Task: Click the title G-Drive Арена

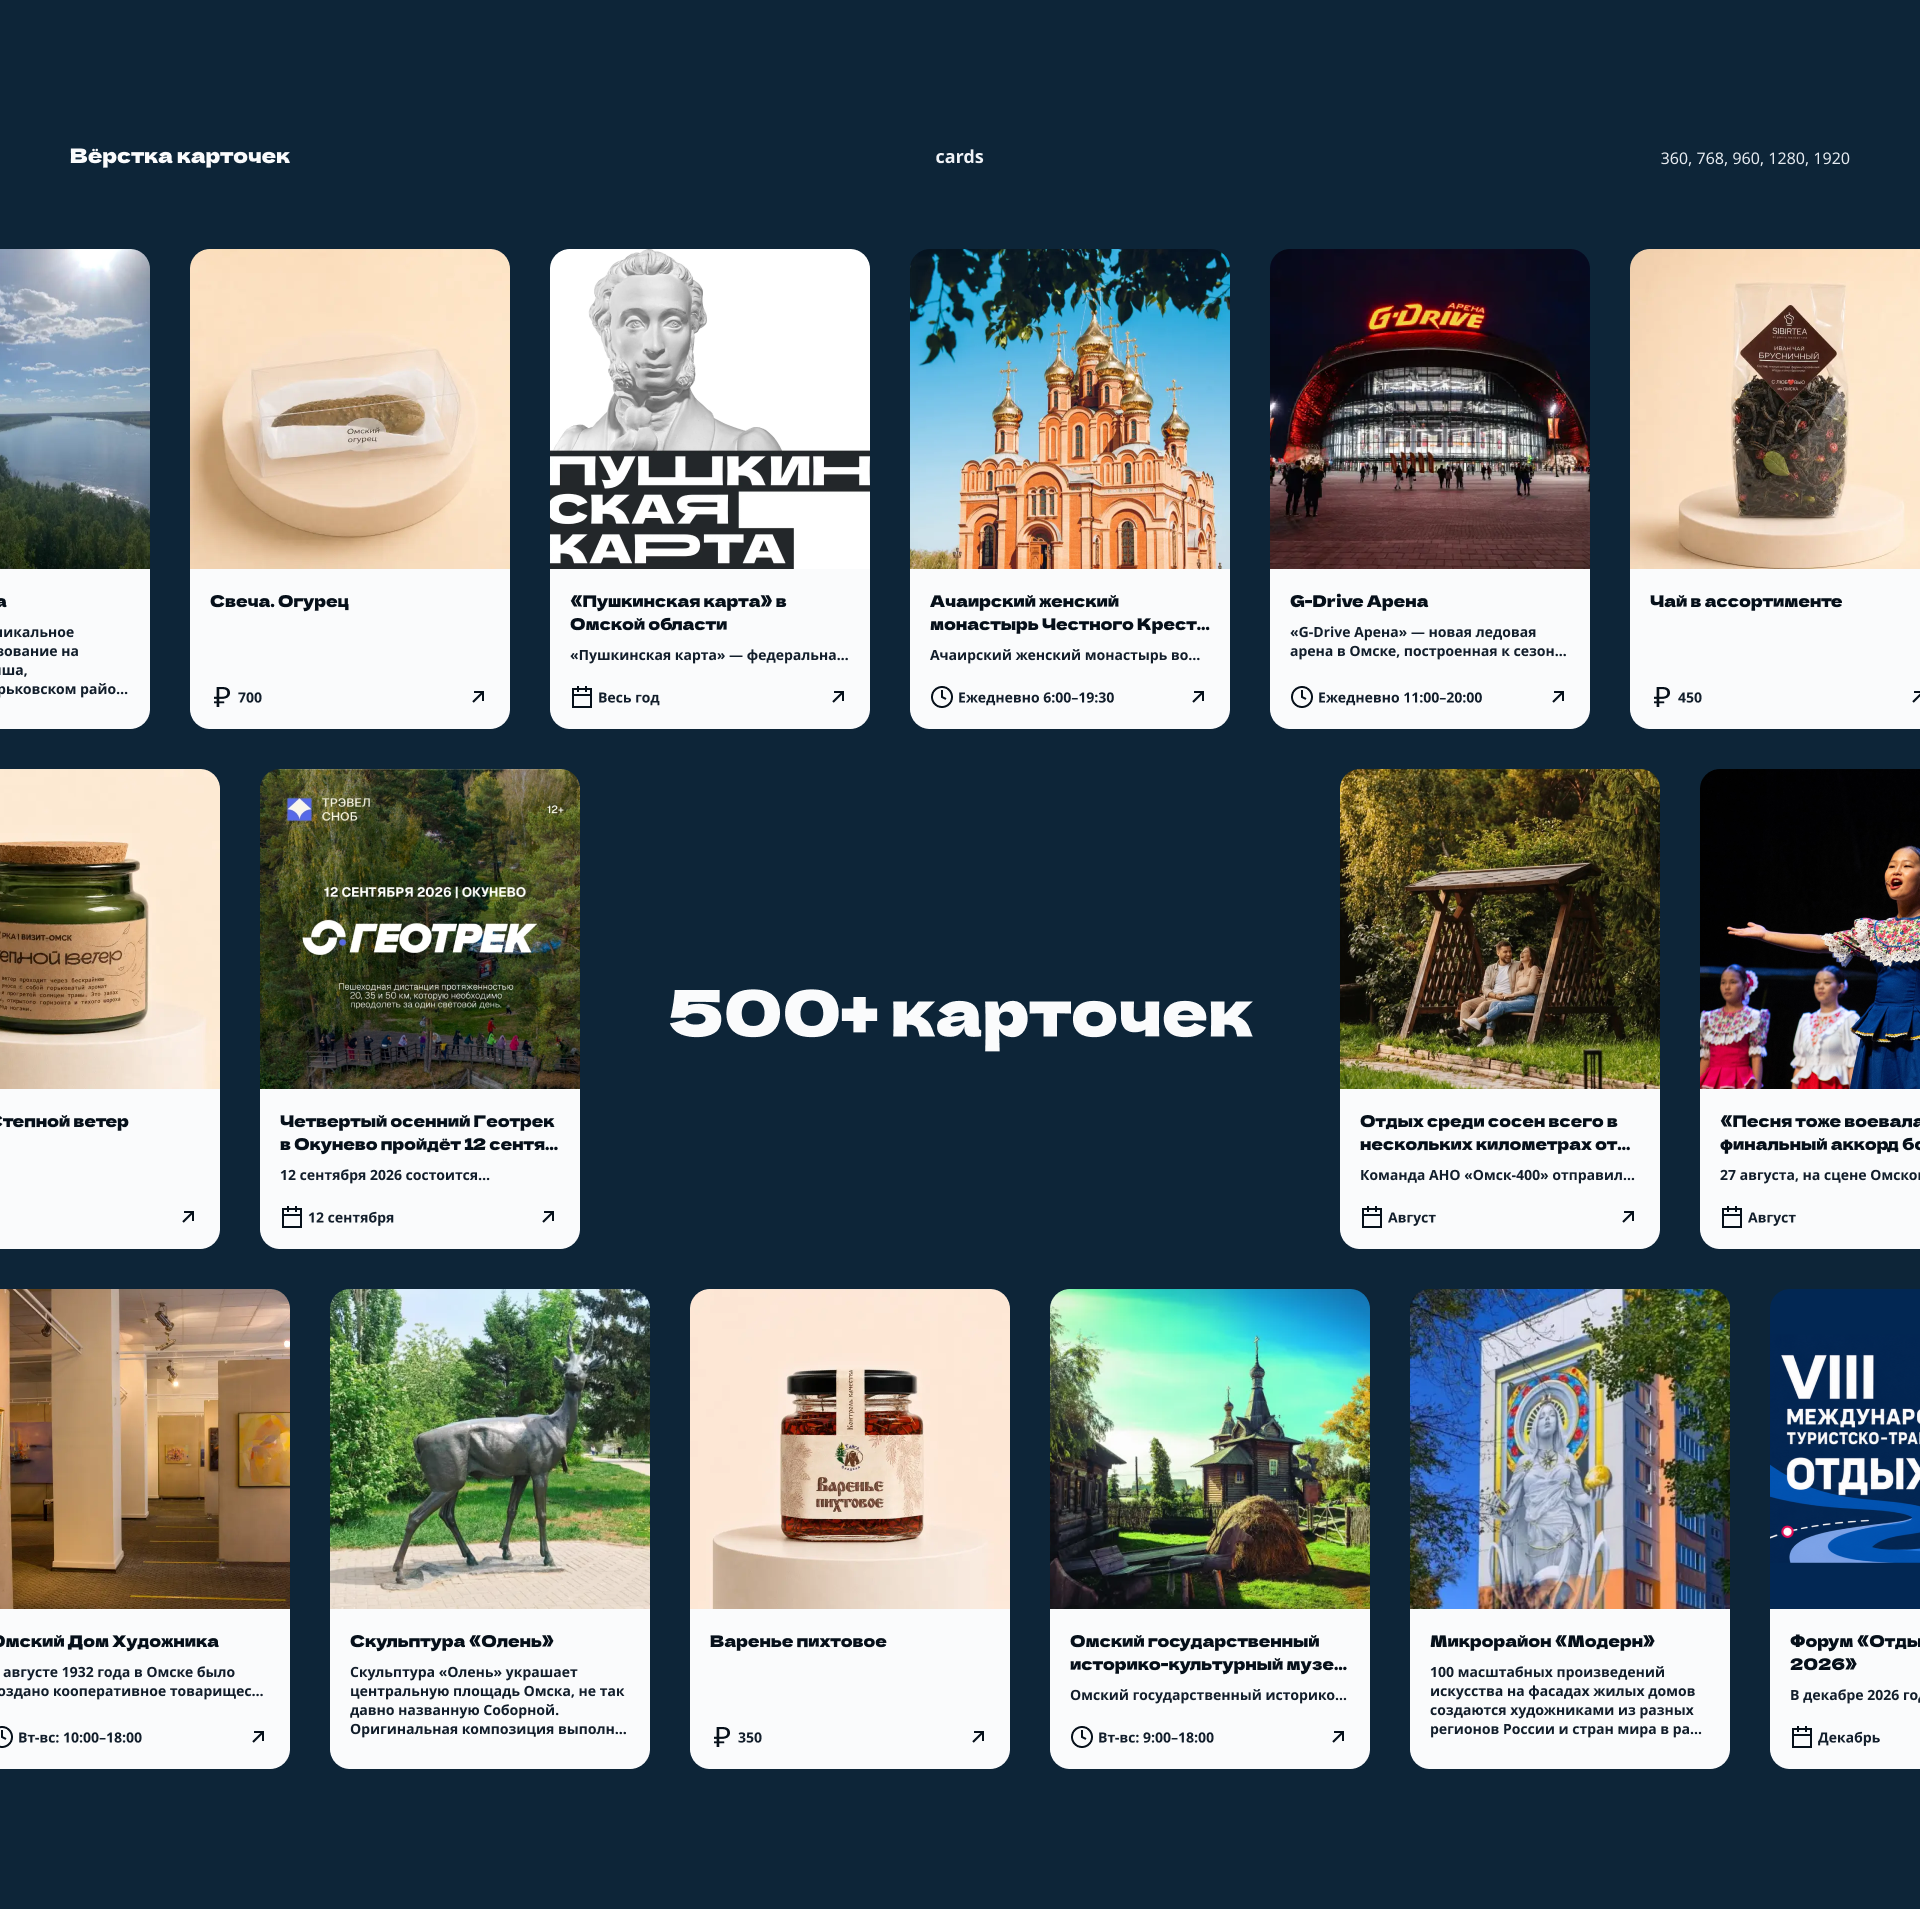Action: click(x=1359, y=601)
